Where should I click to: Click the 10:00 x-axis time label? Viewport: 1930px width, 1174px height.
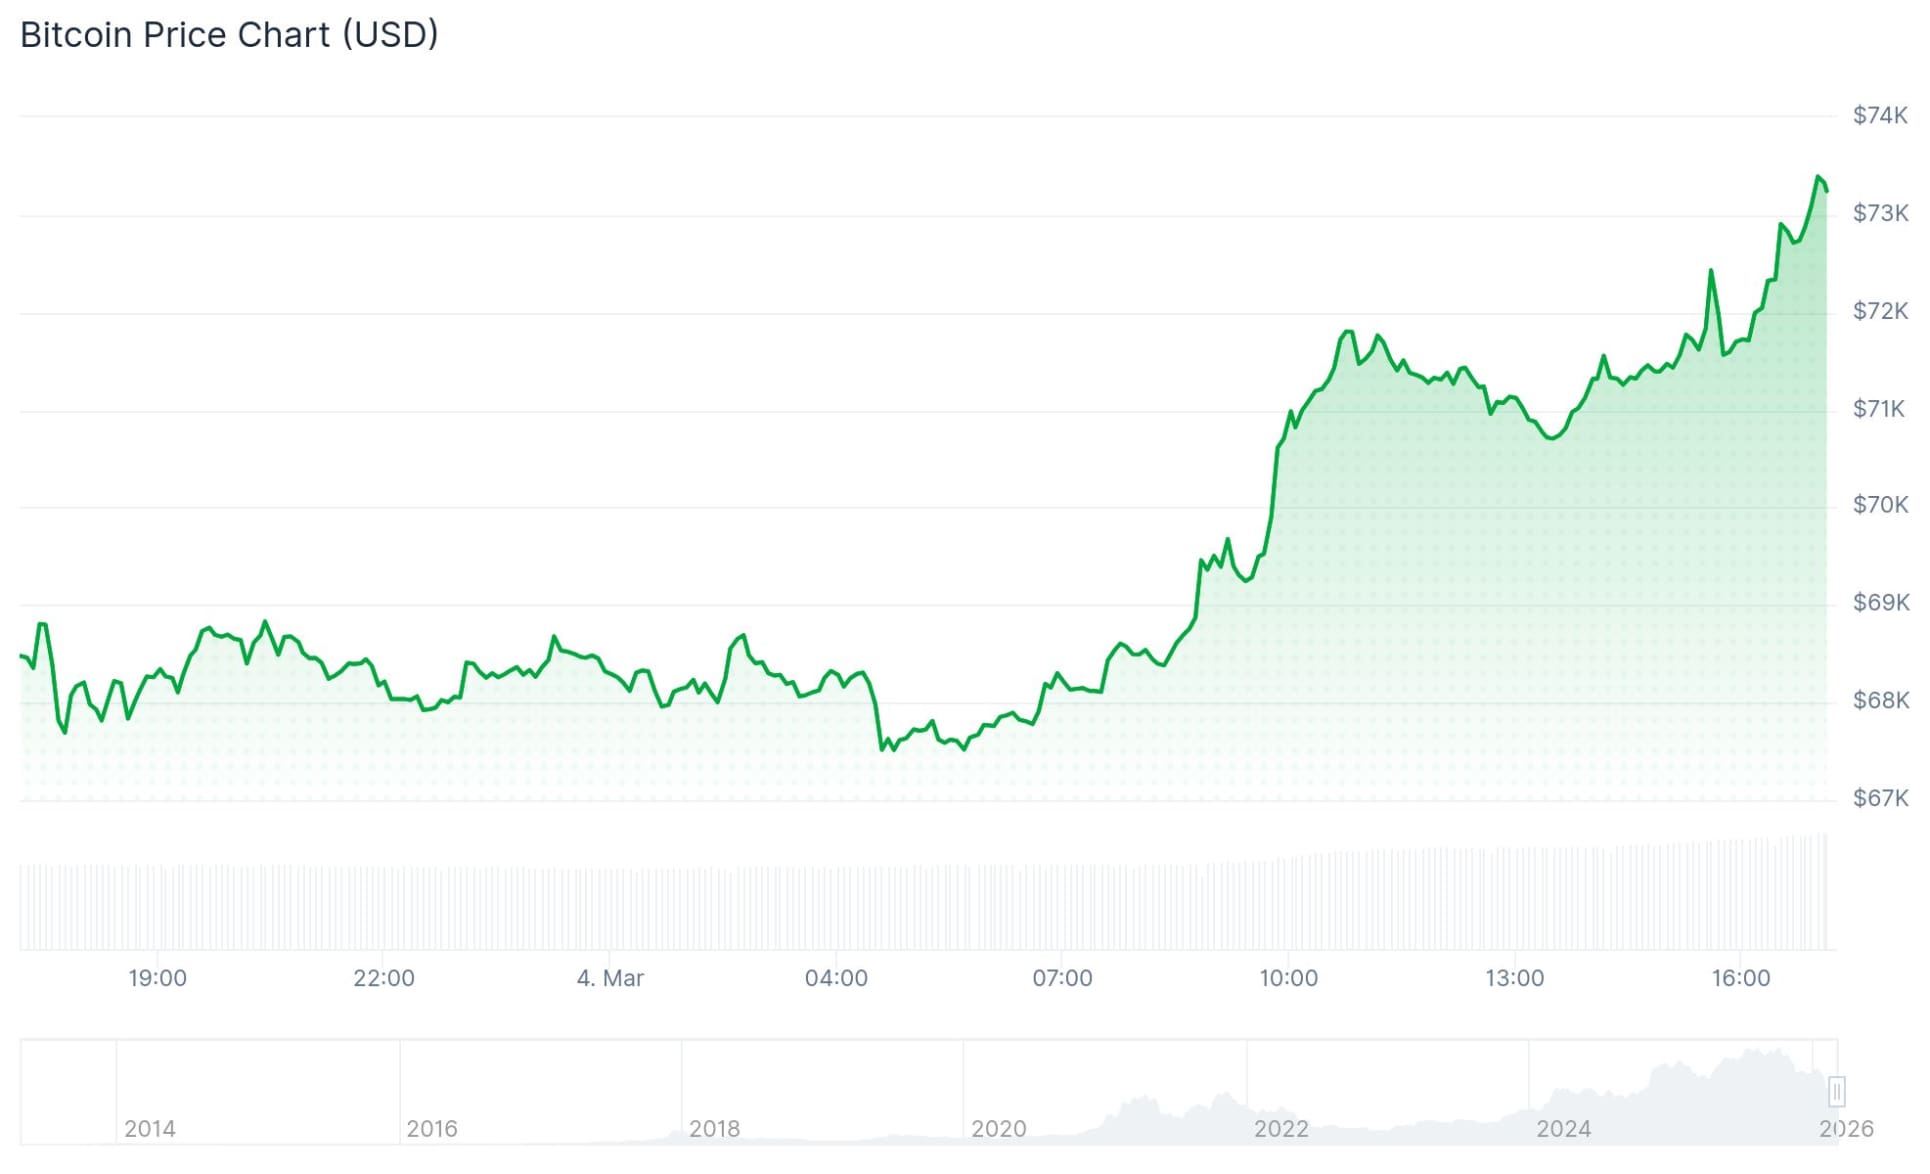tap(1288, 978)
